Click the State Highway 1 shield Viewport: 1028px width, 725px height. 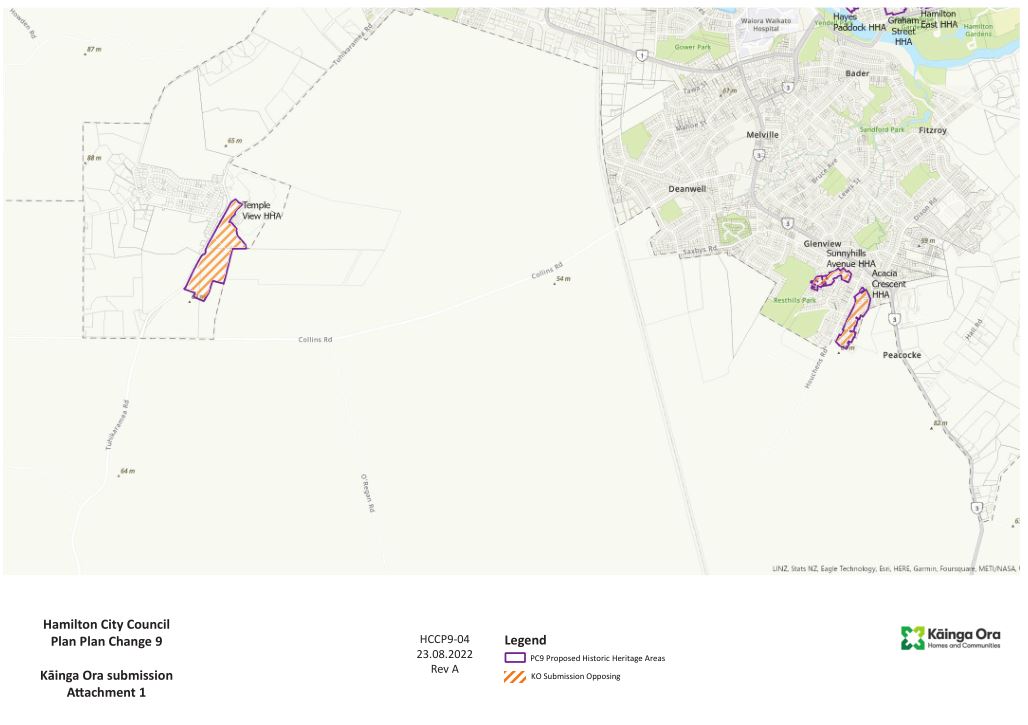point(640,55)
